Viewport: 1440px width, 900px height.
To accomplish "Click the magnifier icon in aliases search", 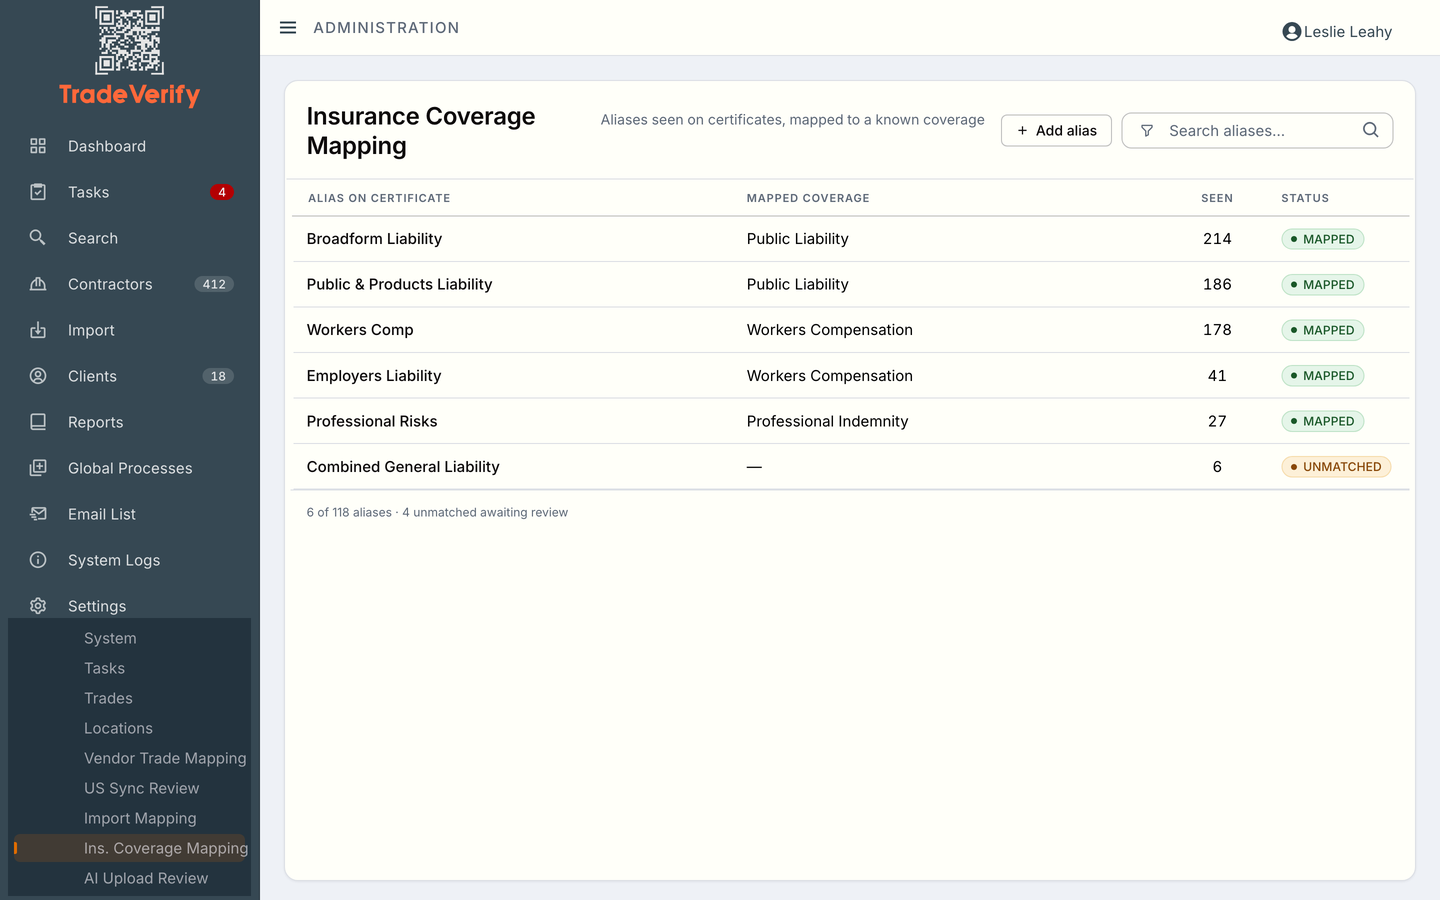I will 1371,130.
